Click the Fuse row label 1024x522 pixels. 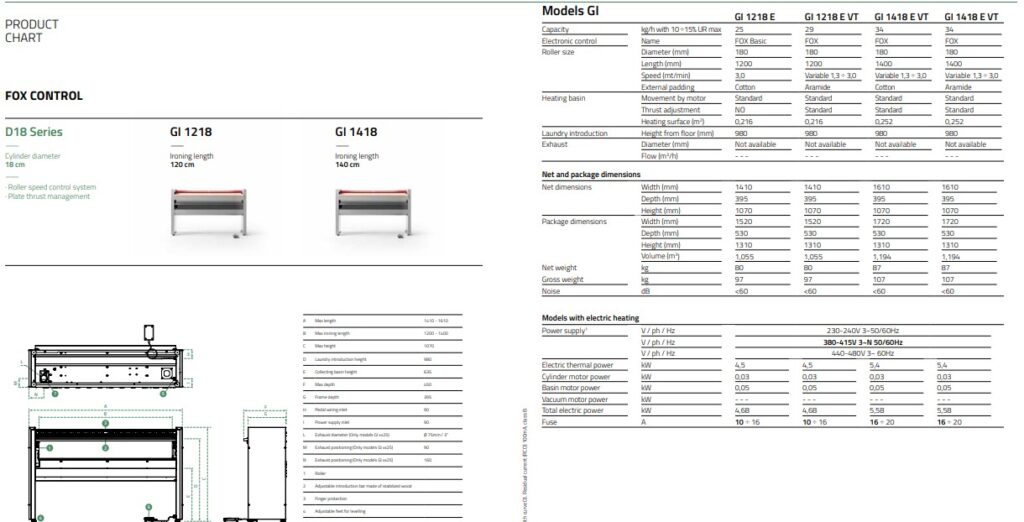coord(551,422)
